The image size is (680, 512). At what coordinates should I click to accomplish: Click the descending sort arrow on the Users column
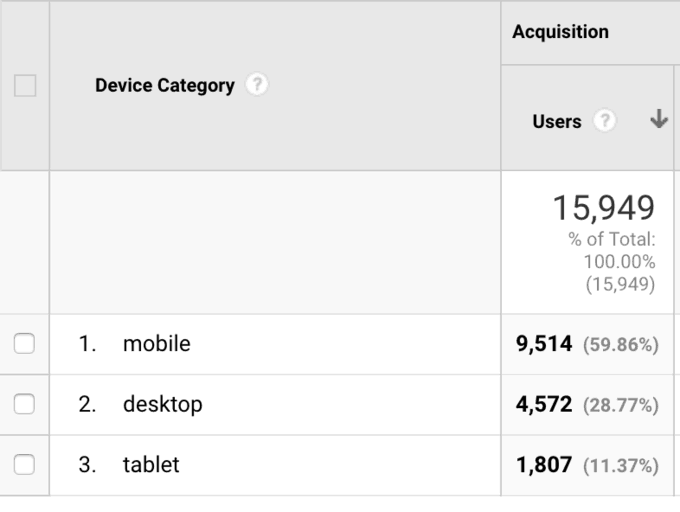pyautogui.click(x=659, y=119)
